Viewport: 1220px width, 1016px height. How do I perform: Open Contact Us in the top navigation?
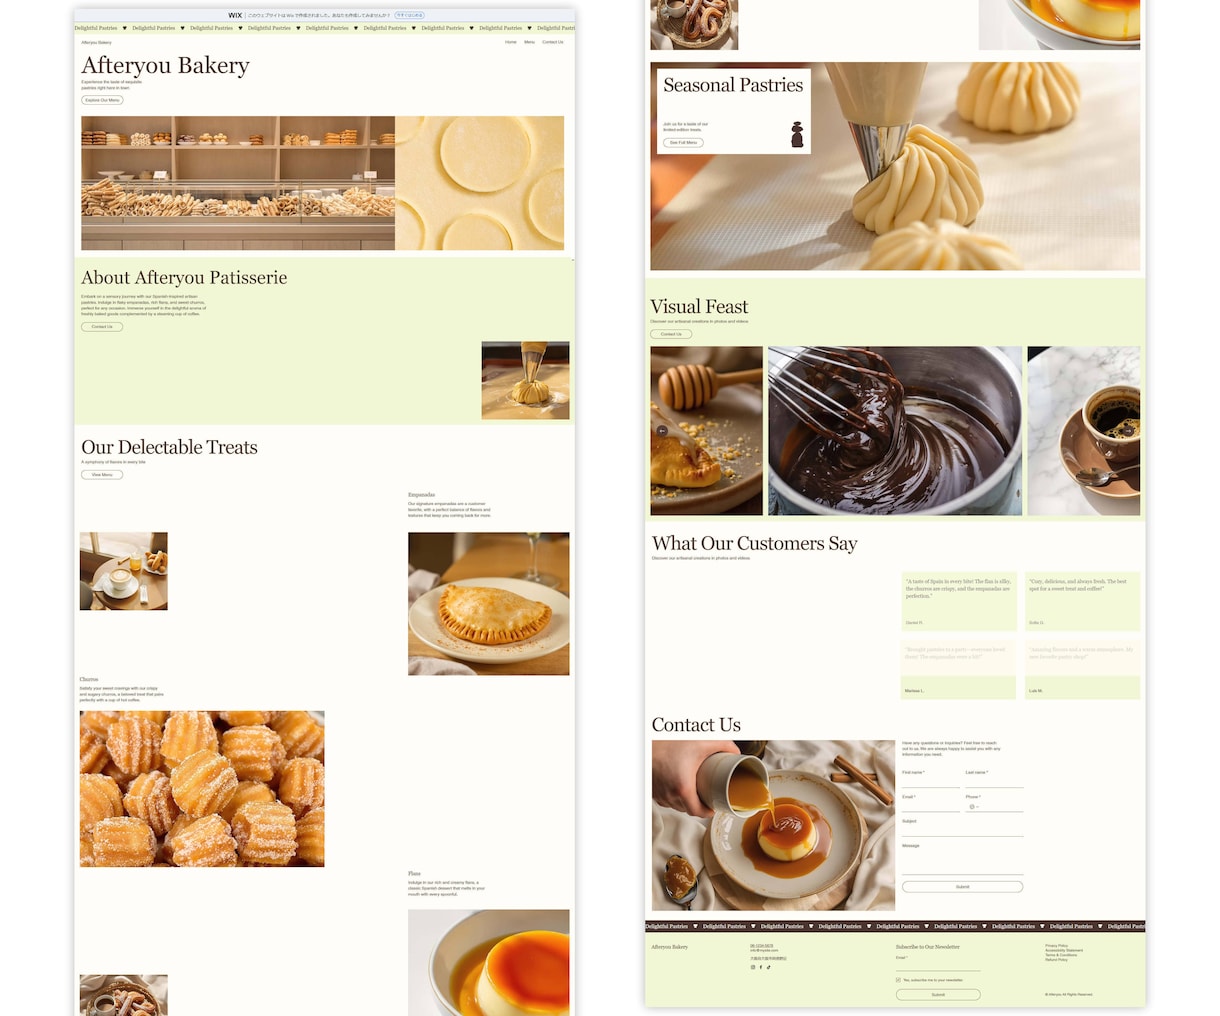pos(553,42)
